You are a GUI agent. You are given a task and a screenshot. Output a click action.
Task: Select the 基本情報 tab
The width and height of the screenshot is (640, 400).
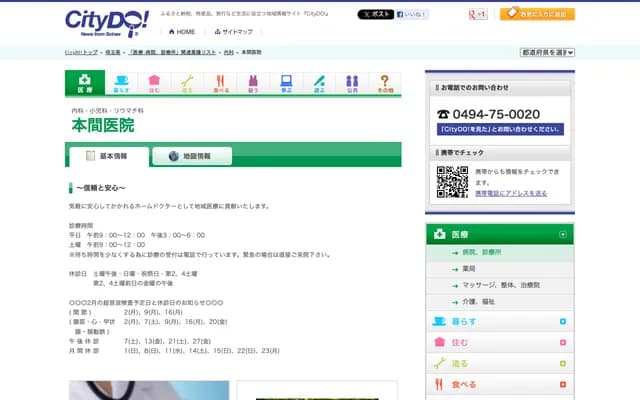(x=108, y=156)
